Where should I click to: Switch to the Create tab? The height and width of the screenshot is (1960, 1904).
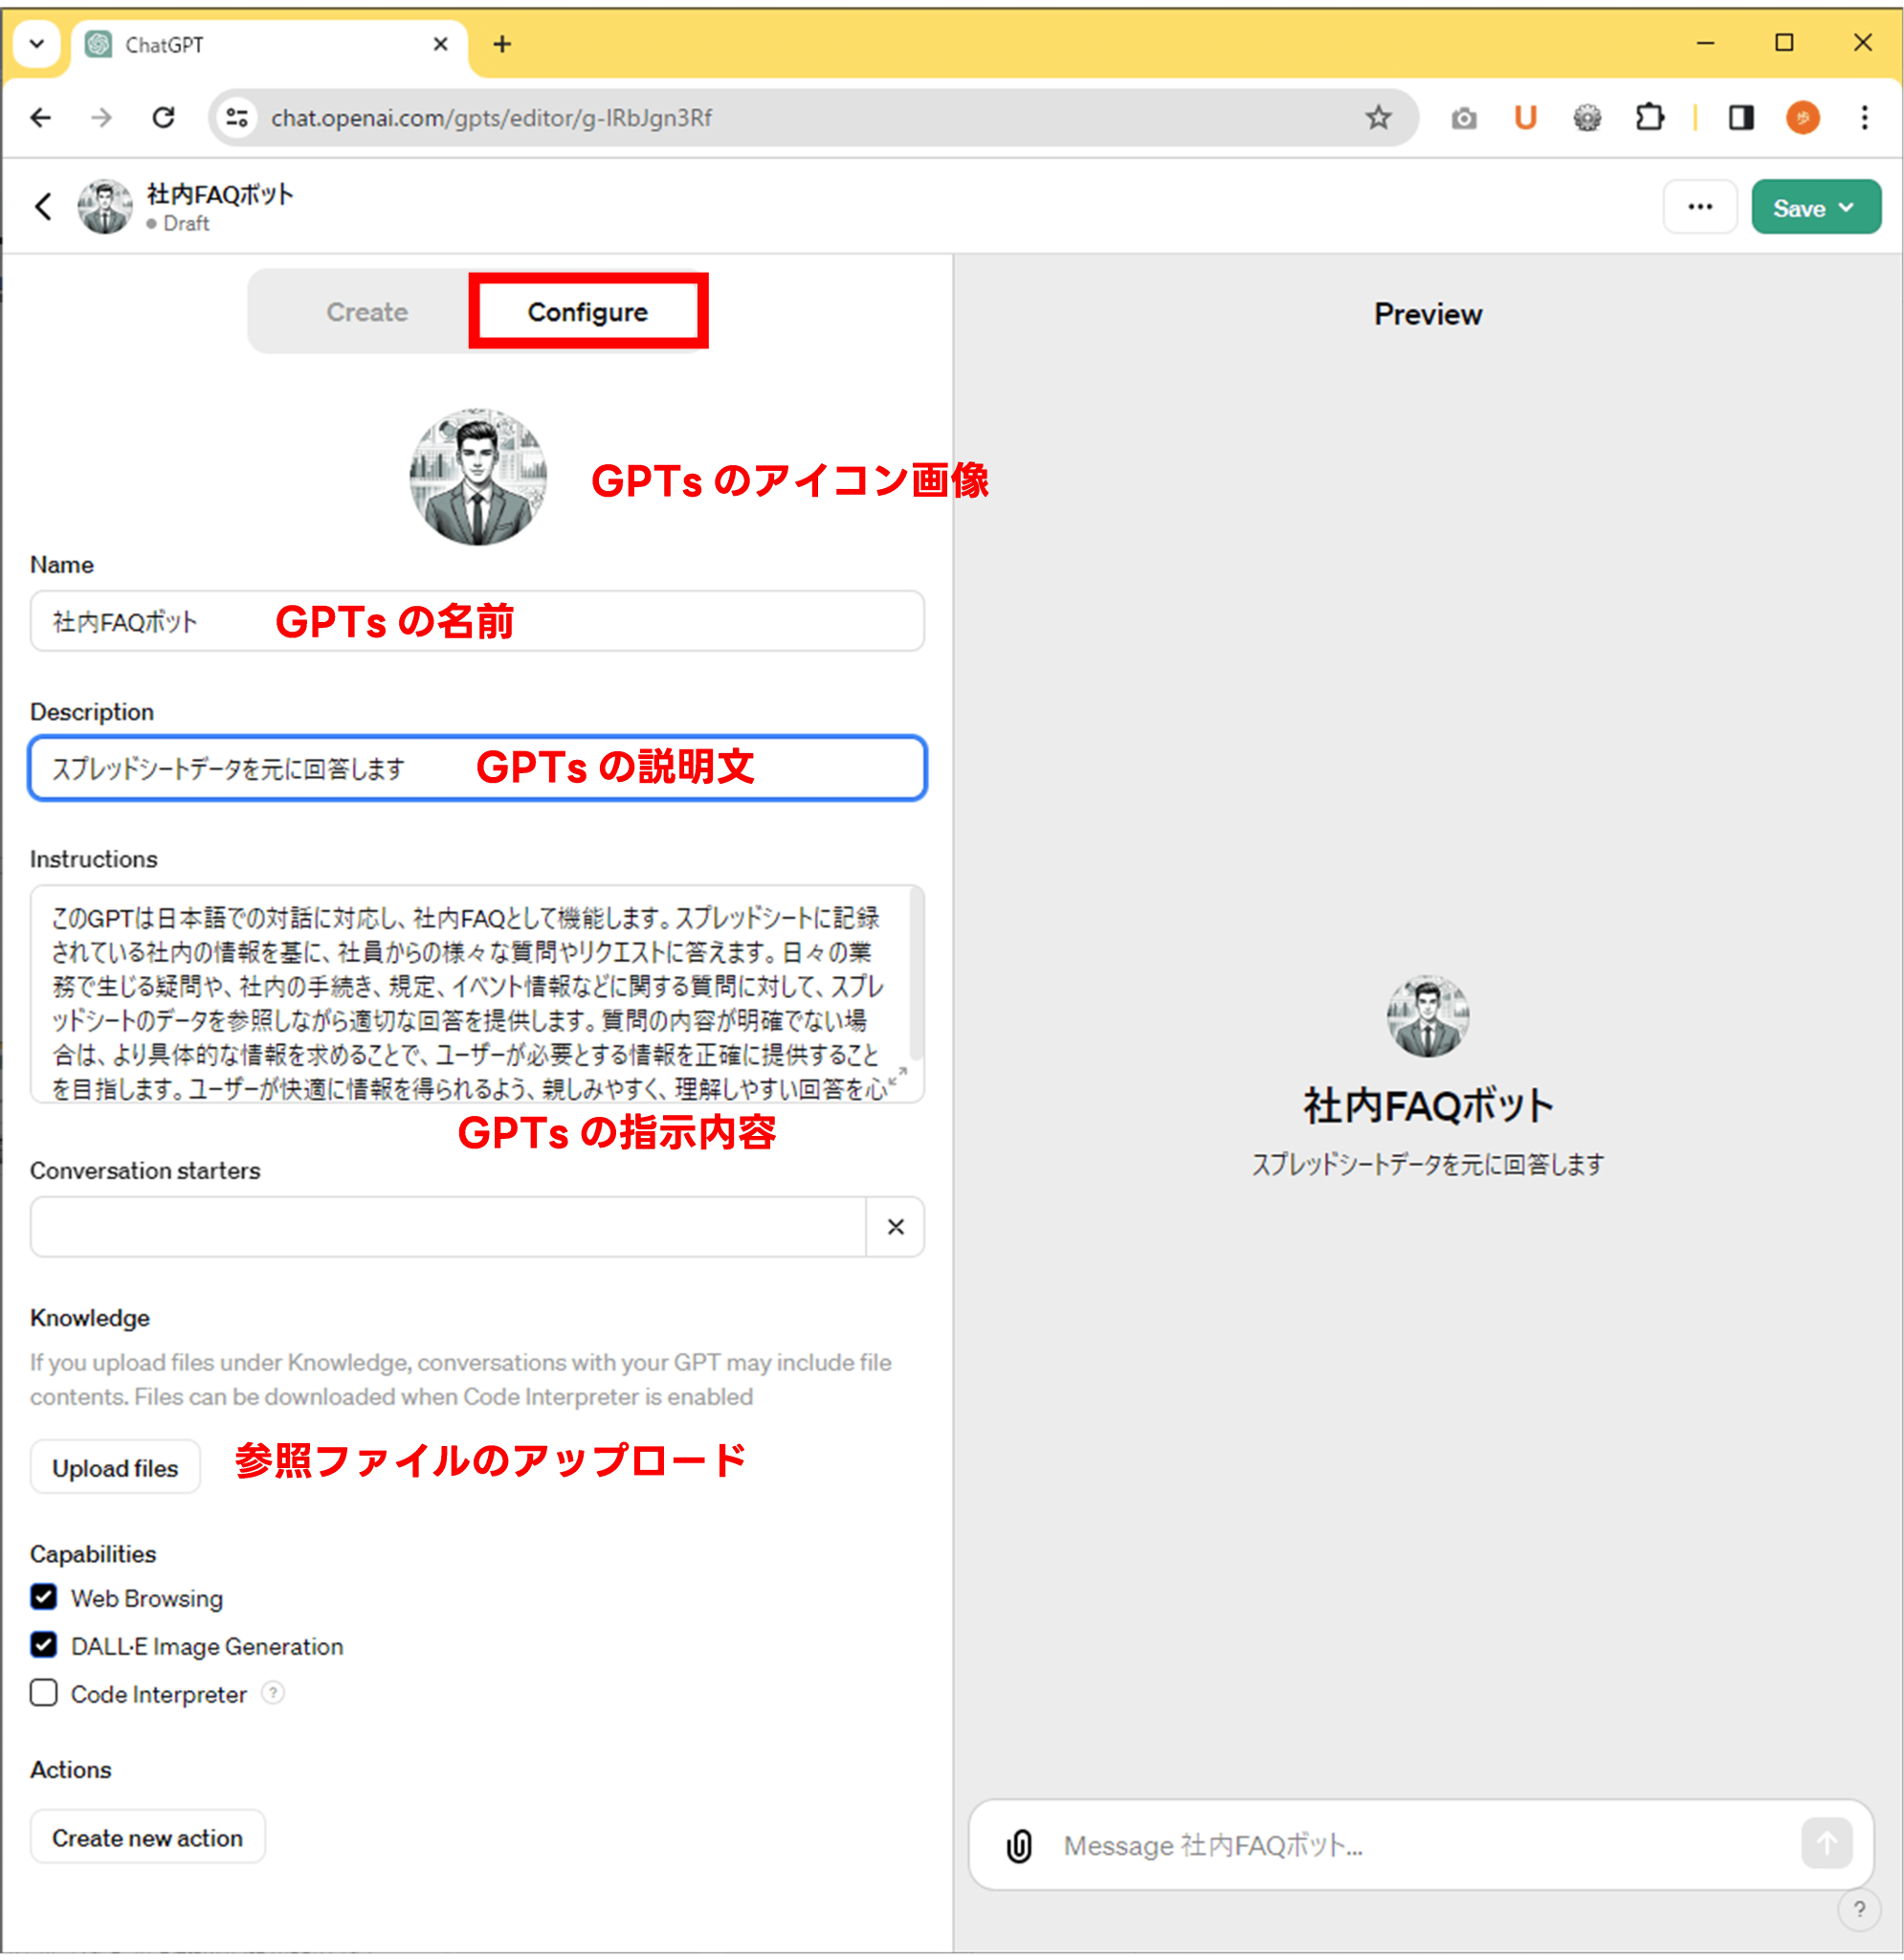(x=366, y=311)
